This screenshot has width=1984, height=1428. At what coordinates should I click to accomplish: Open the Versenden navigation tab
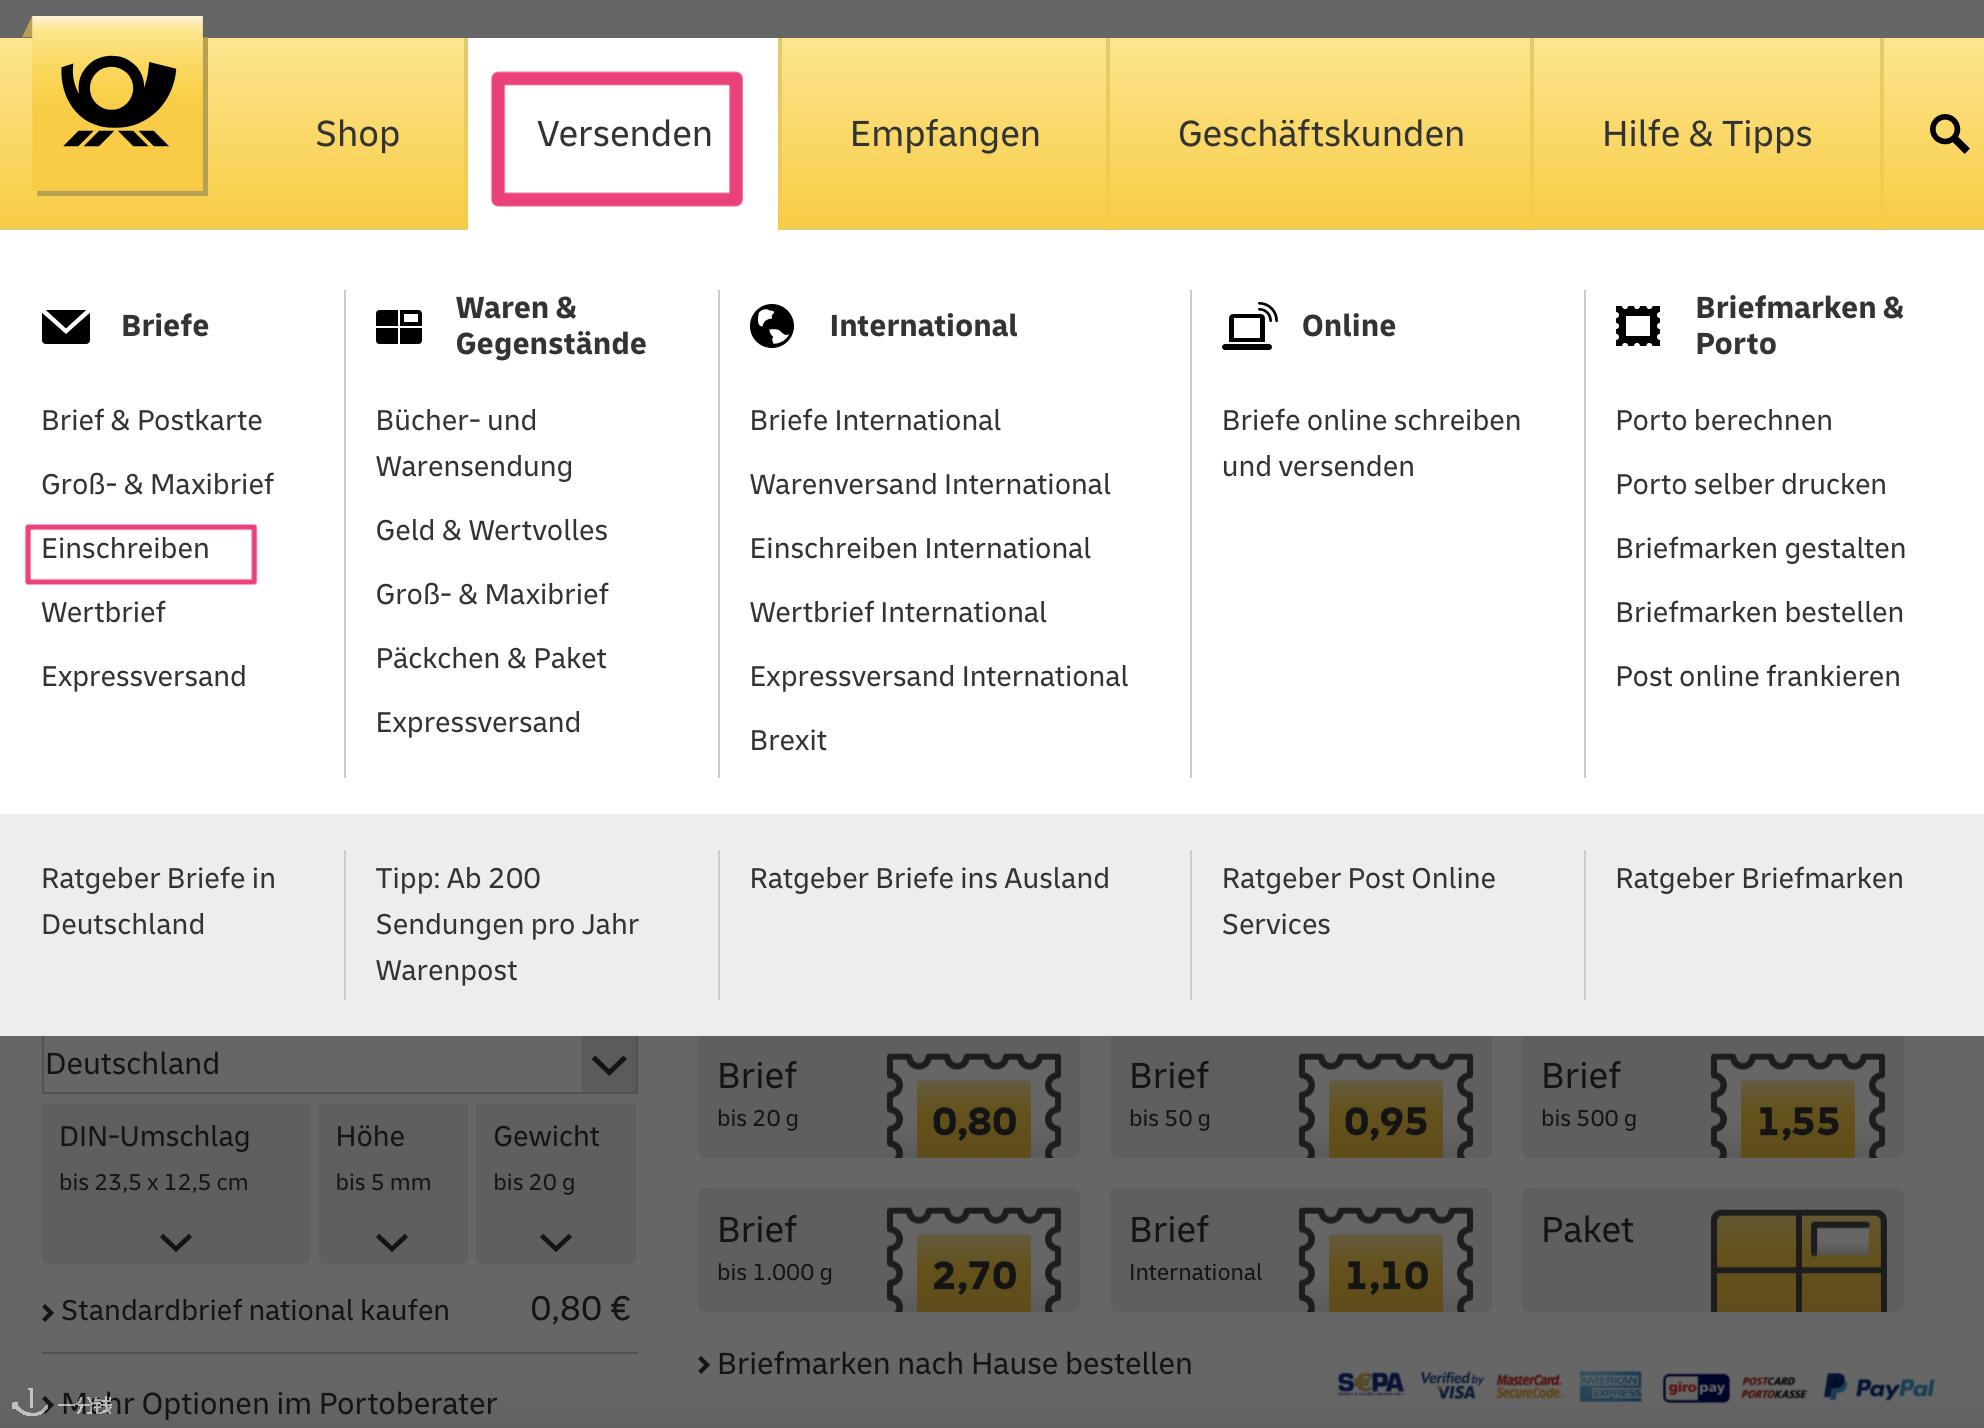coord(624,134)
